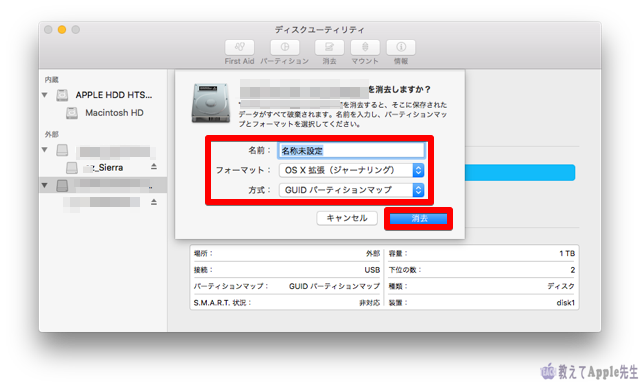Viewport: 640px width, 387px height.
Task: Select the APPLE HDD HTS disk
Action: coord(103,95)
